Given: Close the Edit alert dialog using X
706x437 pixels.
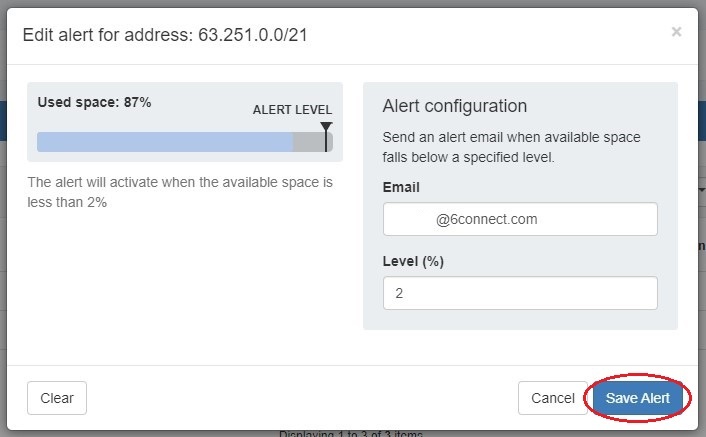Looking at the screenshot, I should tap(676, 32).
